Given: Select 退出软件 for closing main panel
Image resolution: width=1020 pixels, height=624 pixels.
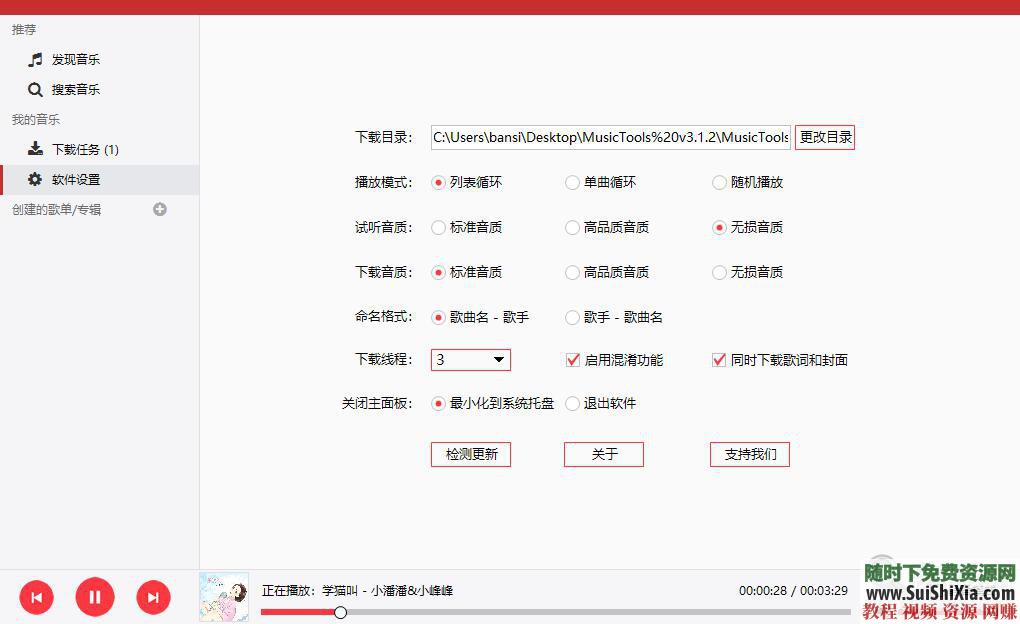Looking at the screenshot, I should coord(571,404).
